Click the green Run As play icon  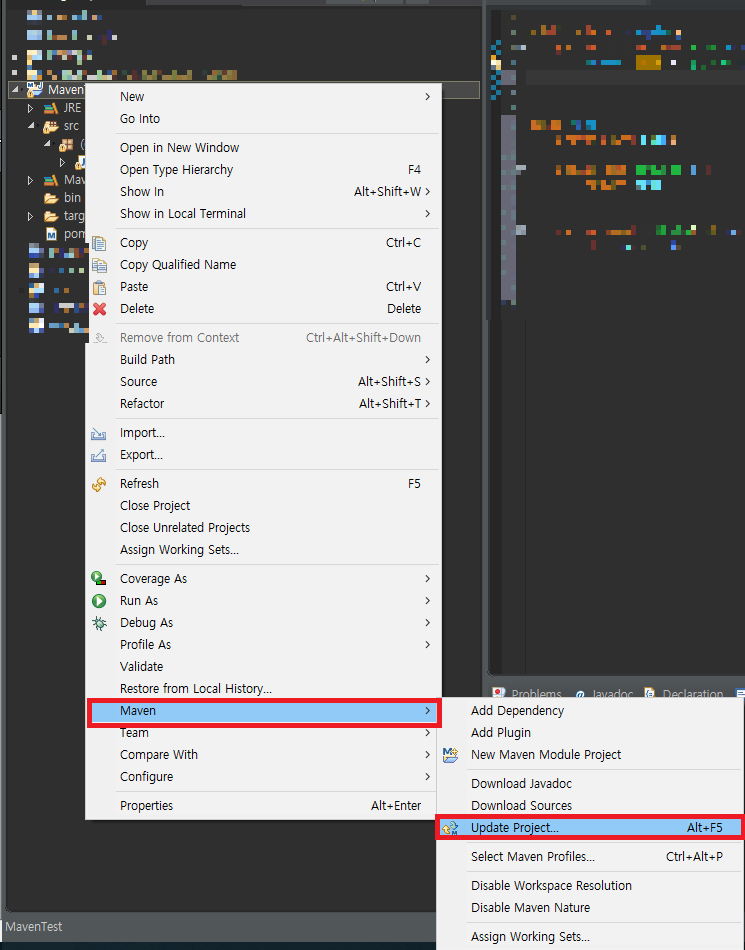(99, 601)
